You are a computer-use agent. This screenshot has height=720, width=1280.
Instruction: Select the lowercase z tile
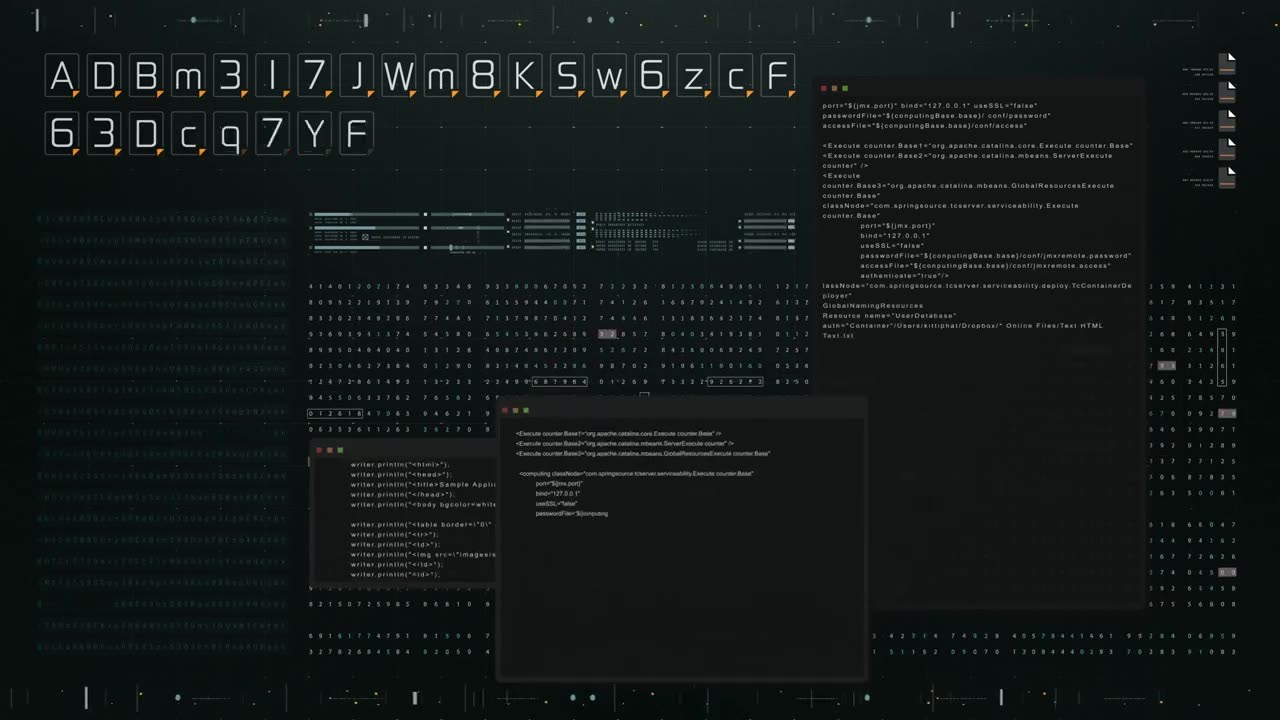pyautogui.click(x=692, y=76)
